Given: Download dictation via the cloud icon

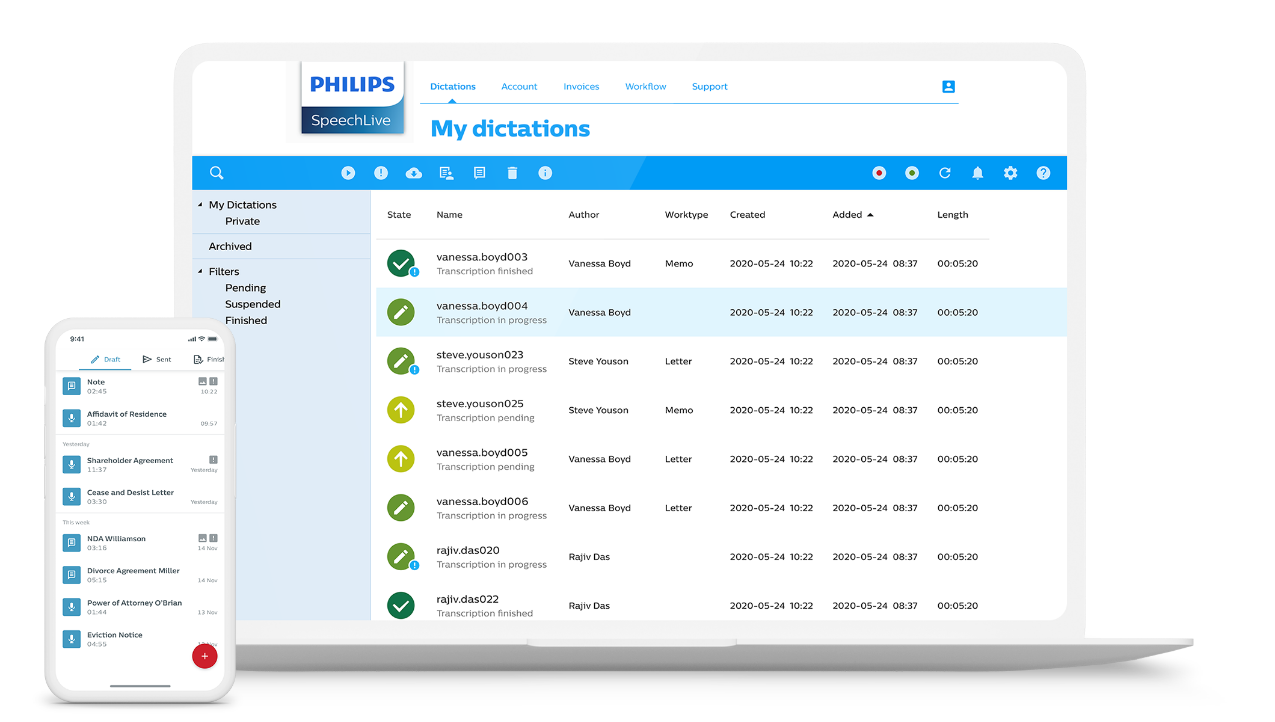Looking at the screenshot, I should tap(413, 172).
